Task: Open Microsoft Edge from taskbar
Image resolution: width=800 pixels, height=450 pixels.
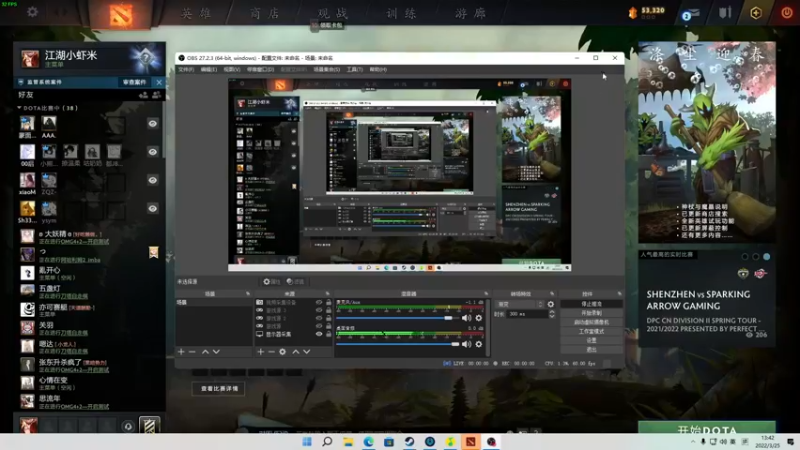Action: 368,442
